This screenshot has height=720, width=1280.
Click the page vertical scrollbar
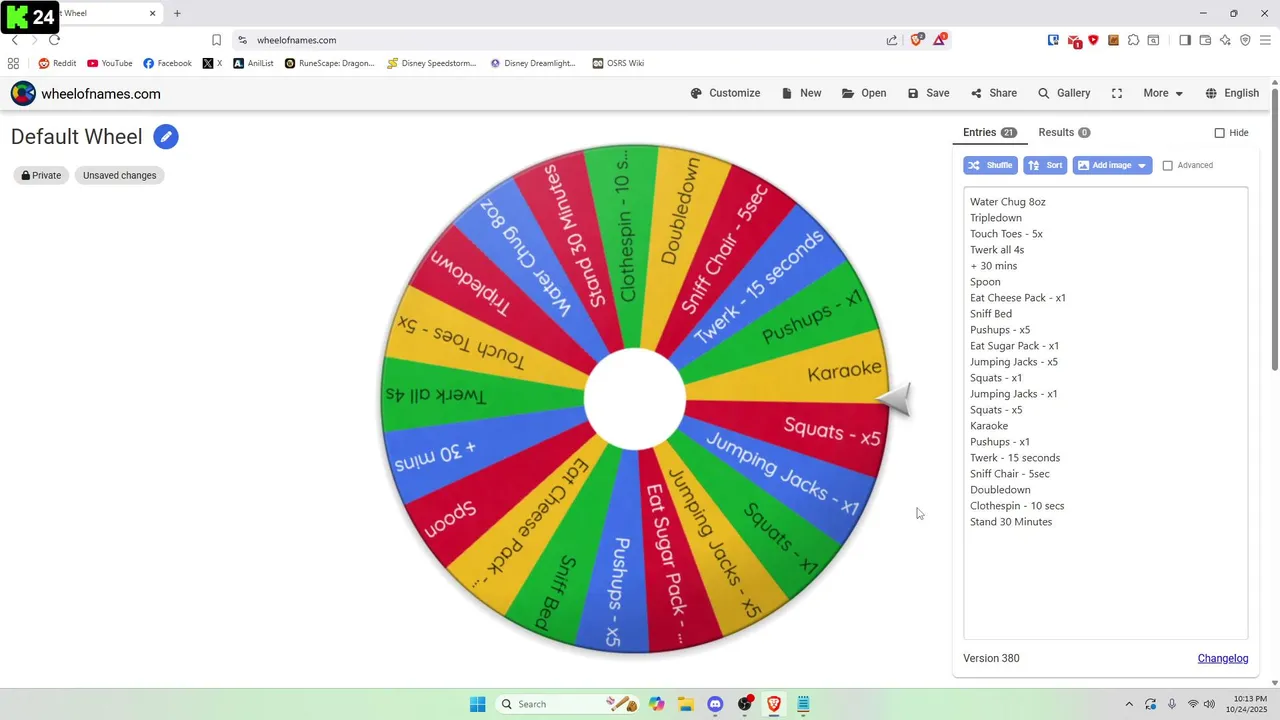[x=1275, y=230]
